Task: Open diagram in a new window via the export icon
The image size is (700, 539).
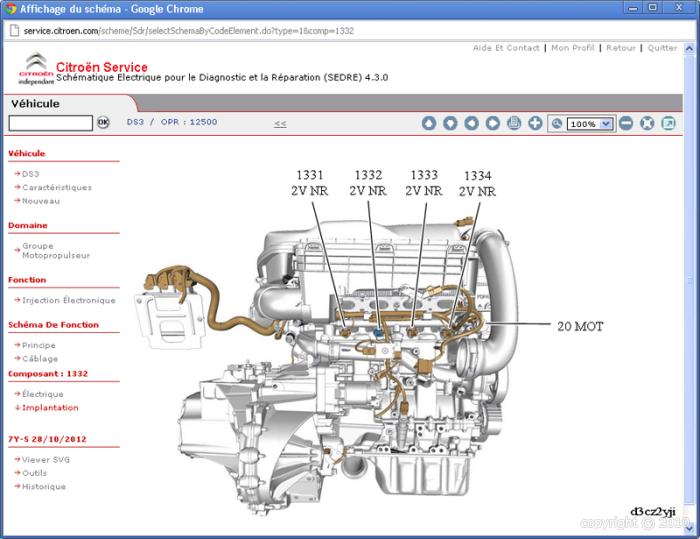Action: tap(668, 123)
